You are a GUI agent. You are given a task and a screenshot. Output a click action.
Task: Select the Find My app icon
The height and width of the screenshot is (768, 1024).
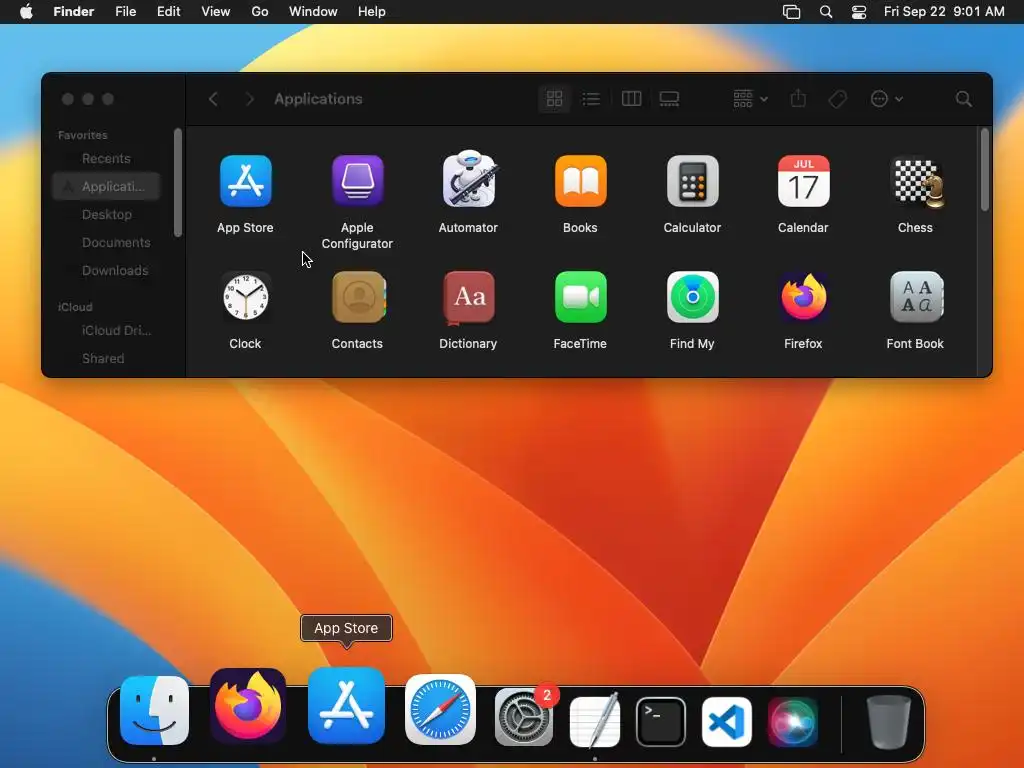point(692,297)
